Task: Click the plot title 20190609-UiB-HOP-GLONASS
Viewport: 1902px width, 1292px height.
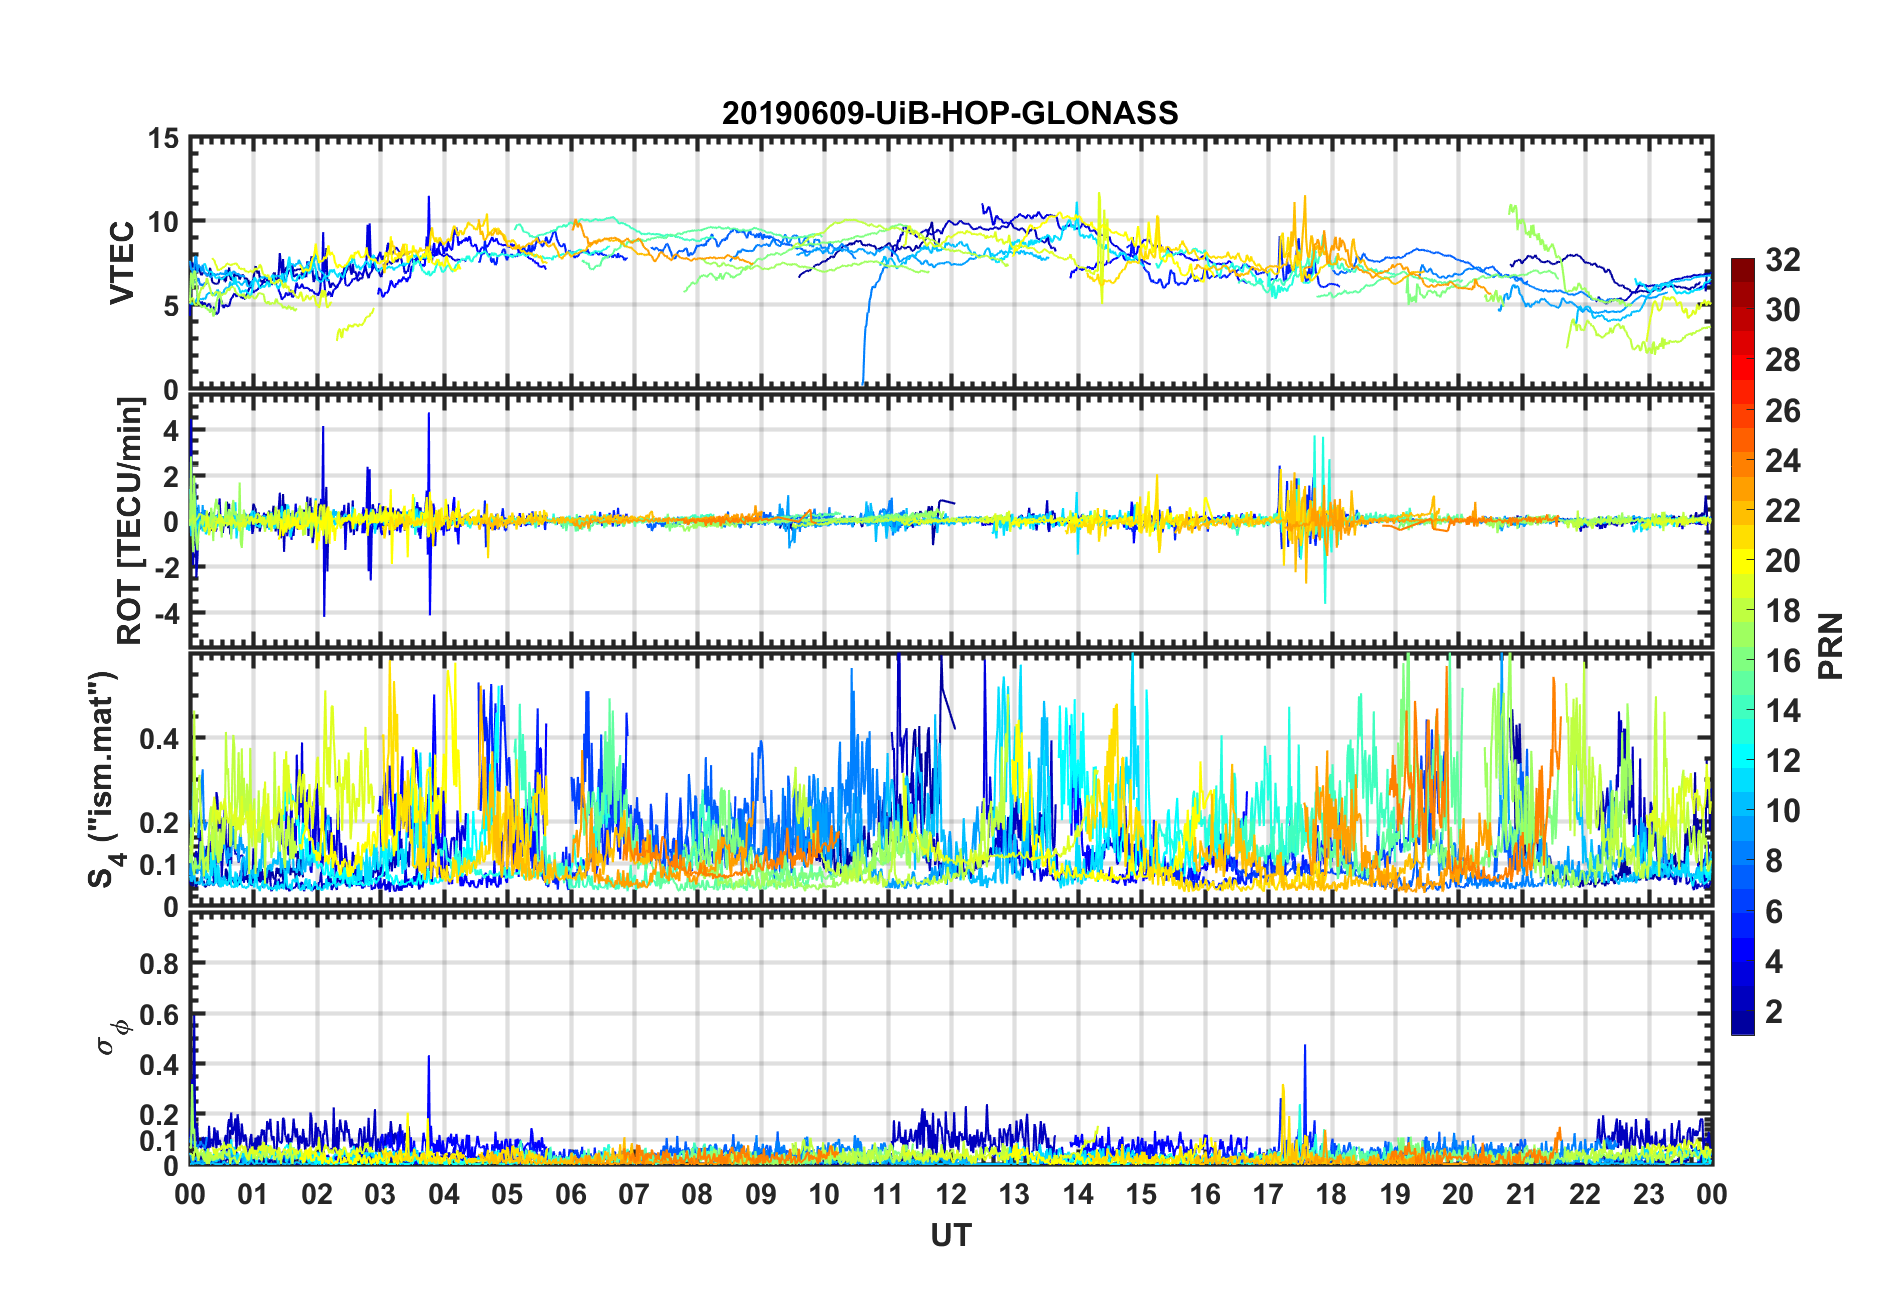Action: pos(950,113)
